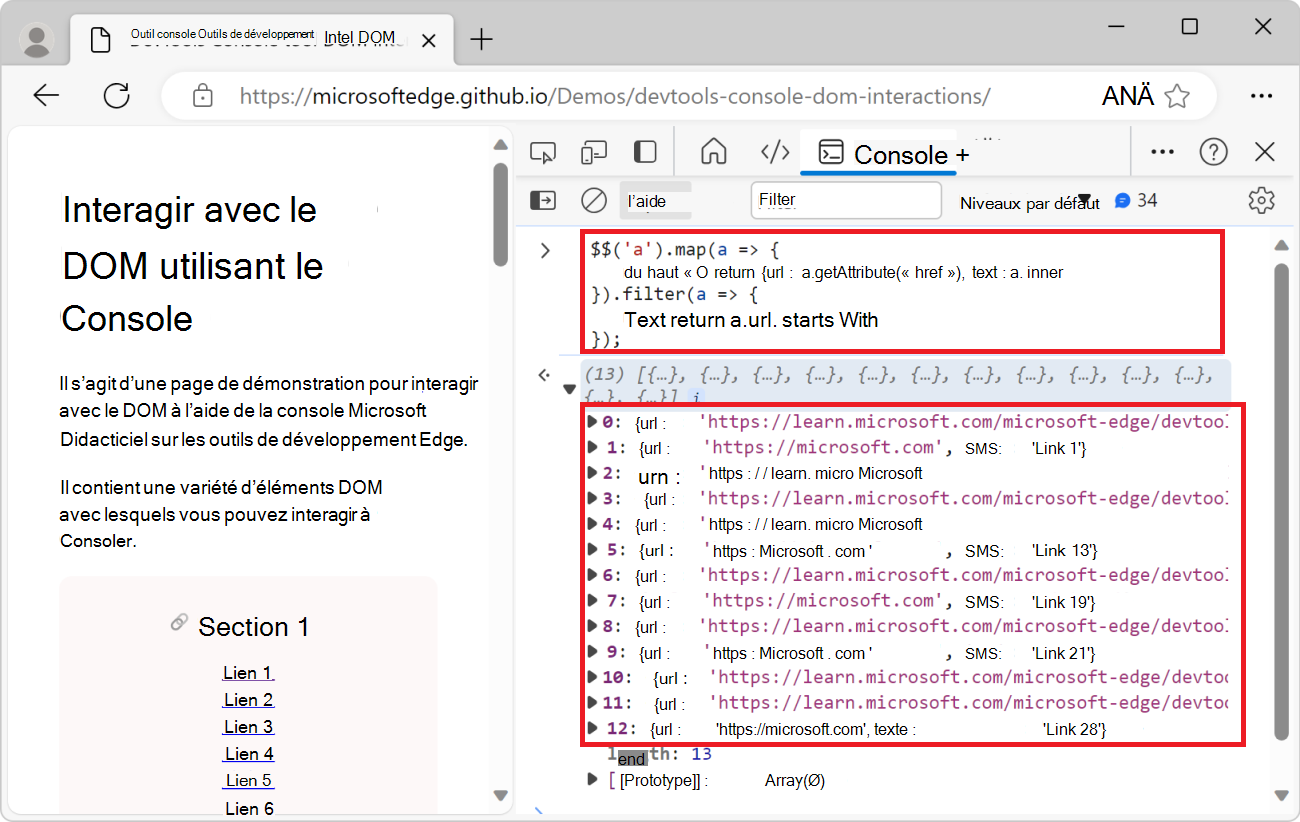The width and height of the screenshot is (1300, 822).
Task: Close the DevTools panel
Action: coord(1265,152)
